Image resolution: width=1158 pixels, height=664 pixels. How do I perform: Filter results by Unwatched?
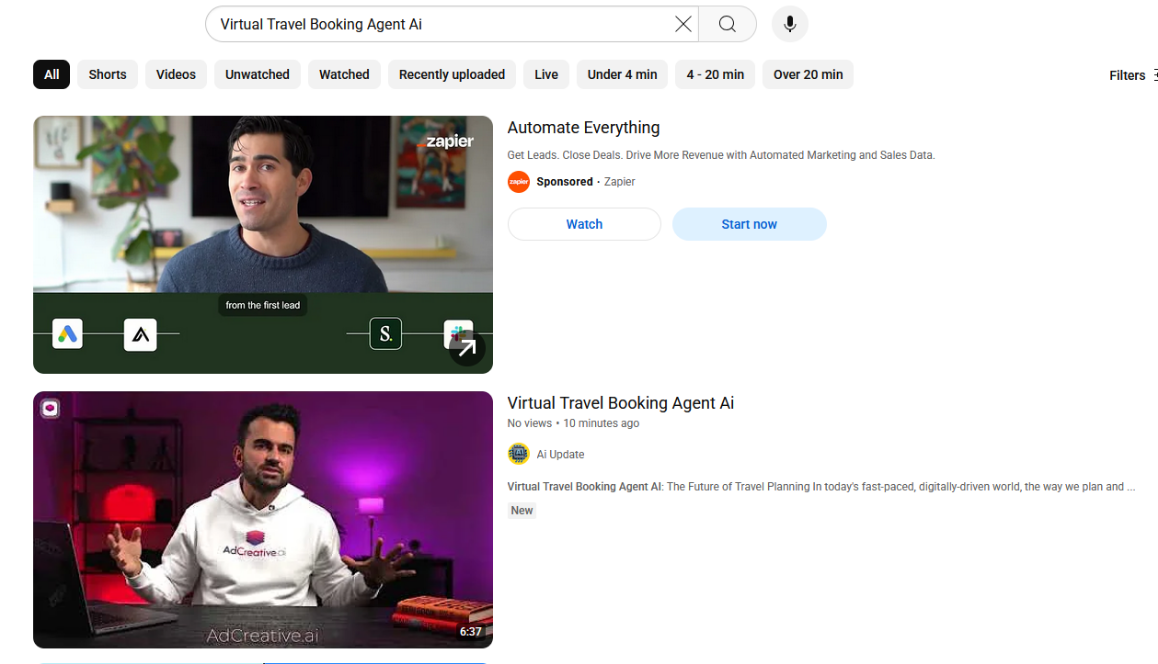pos(257,75)
